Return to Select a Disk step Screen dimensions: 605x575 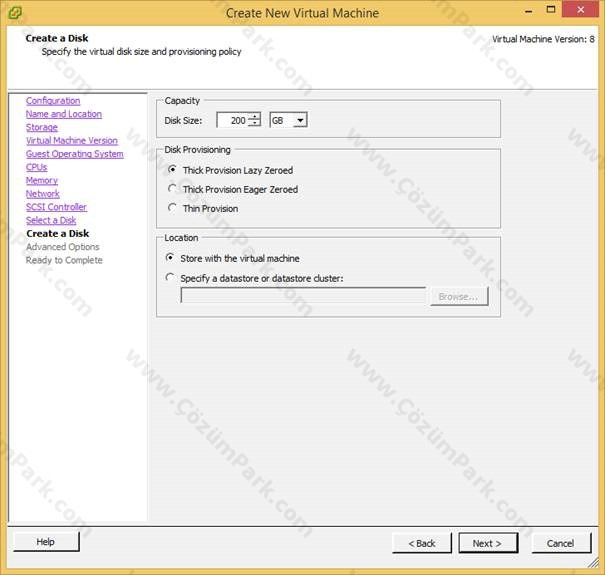(51, 220)
